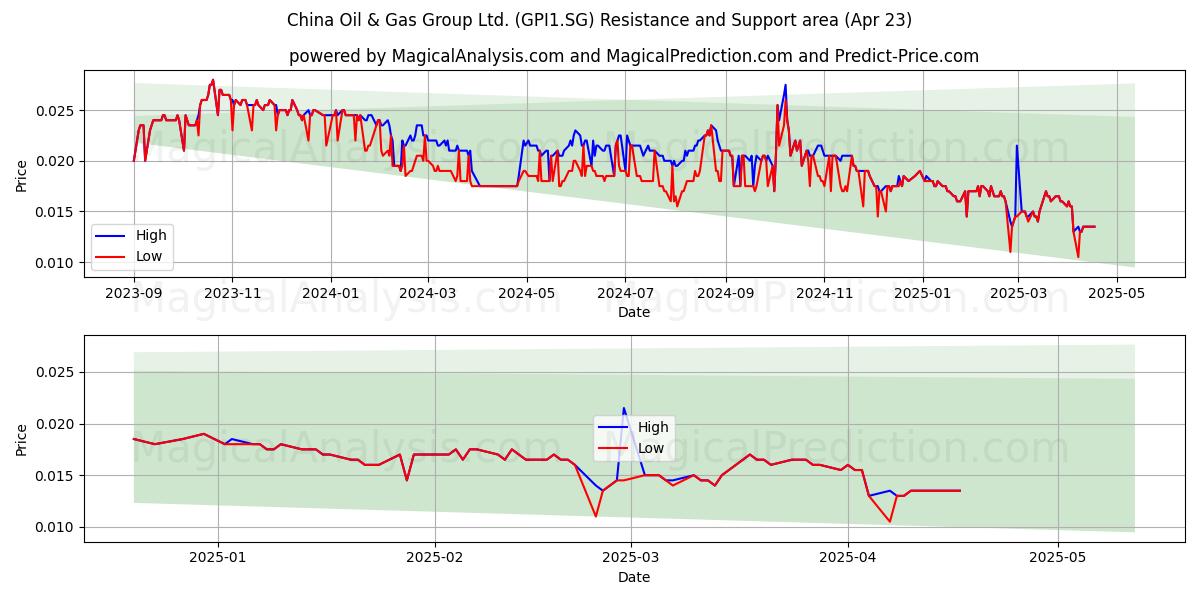This screenshot has height=600, width=1200.
Task: Click the 2024-03 tick label
Action: (428, 293)
